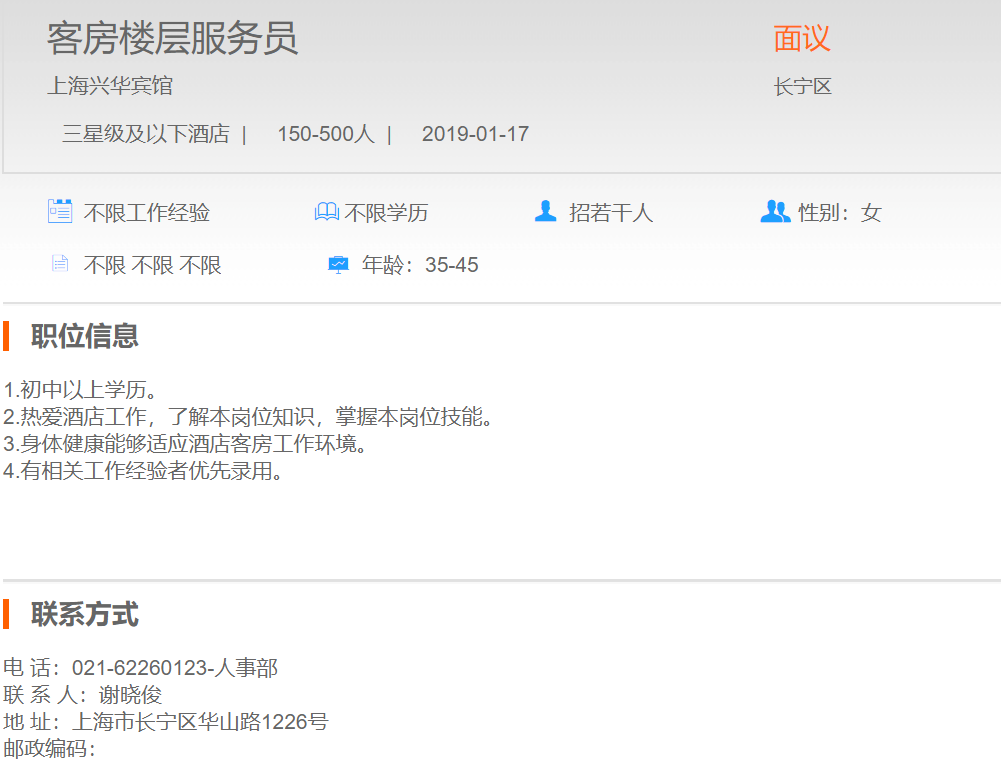Click the single person icon beside 招若干人
This screenshot has width=1001, height=777.
point(545,211)
